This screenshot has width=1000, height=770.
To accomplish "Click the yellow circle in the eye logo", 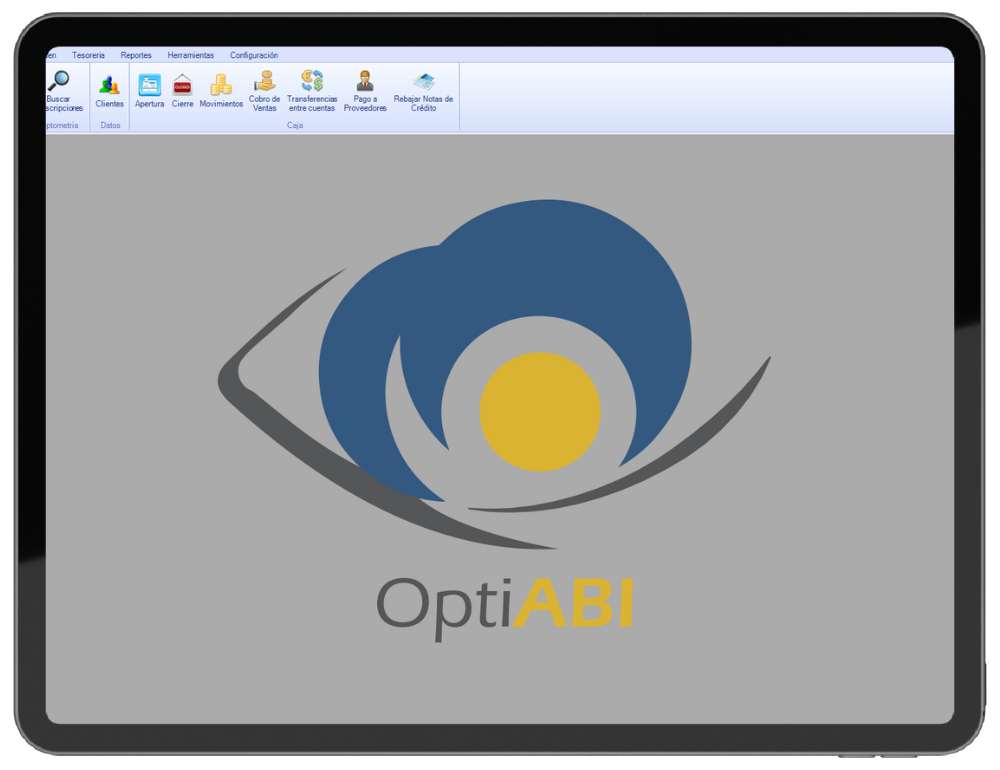I will pyautogui.click(x=540, y=412).
